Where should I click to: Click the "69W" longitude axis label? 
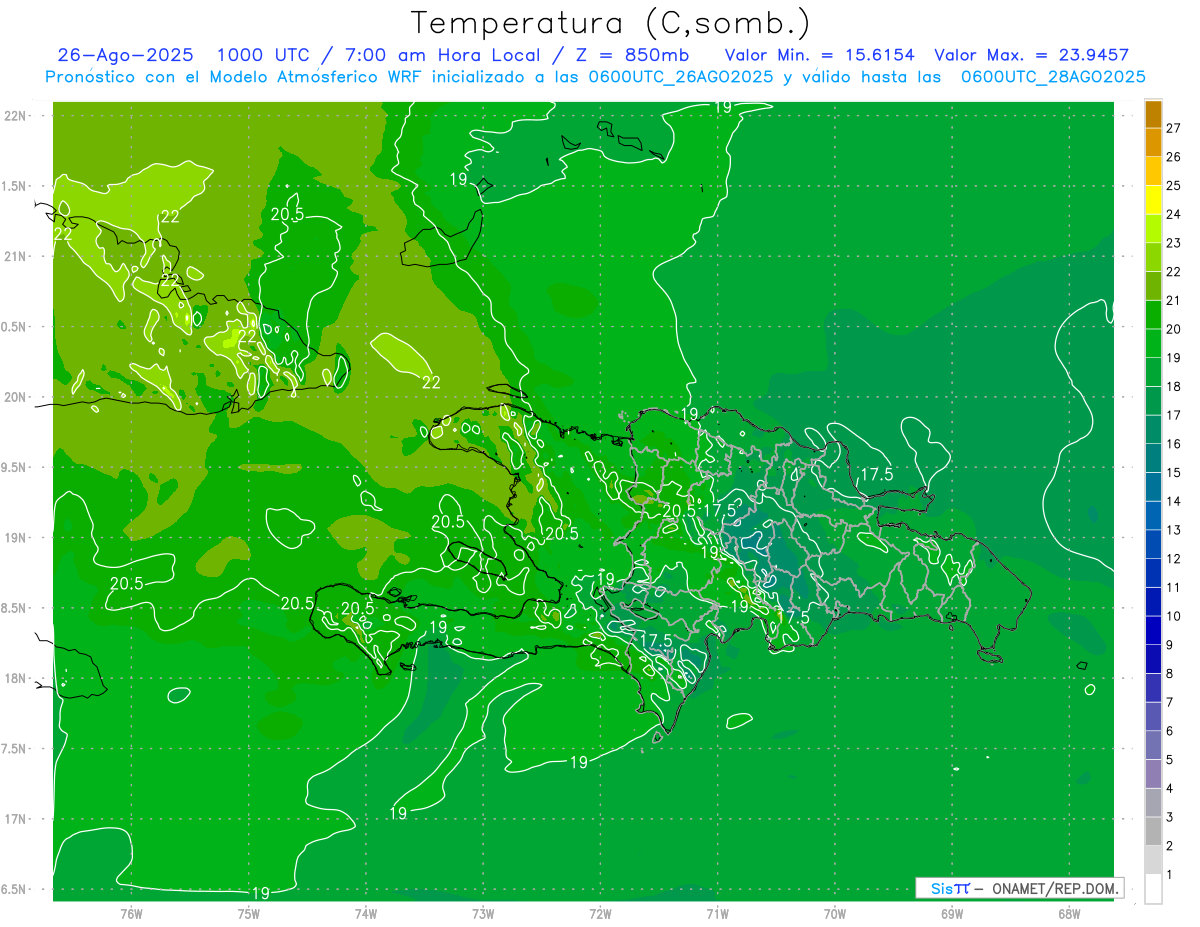point(951,913)
